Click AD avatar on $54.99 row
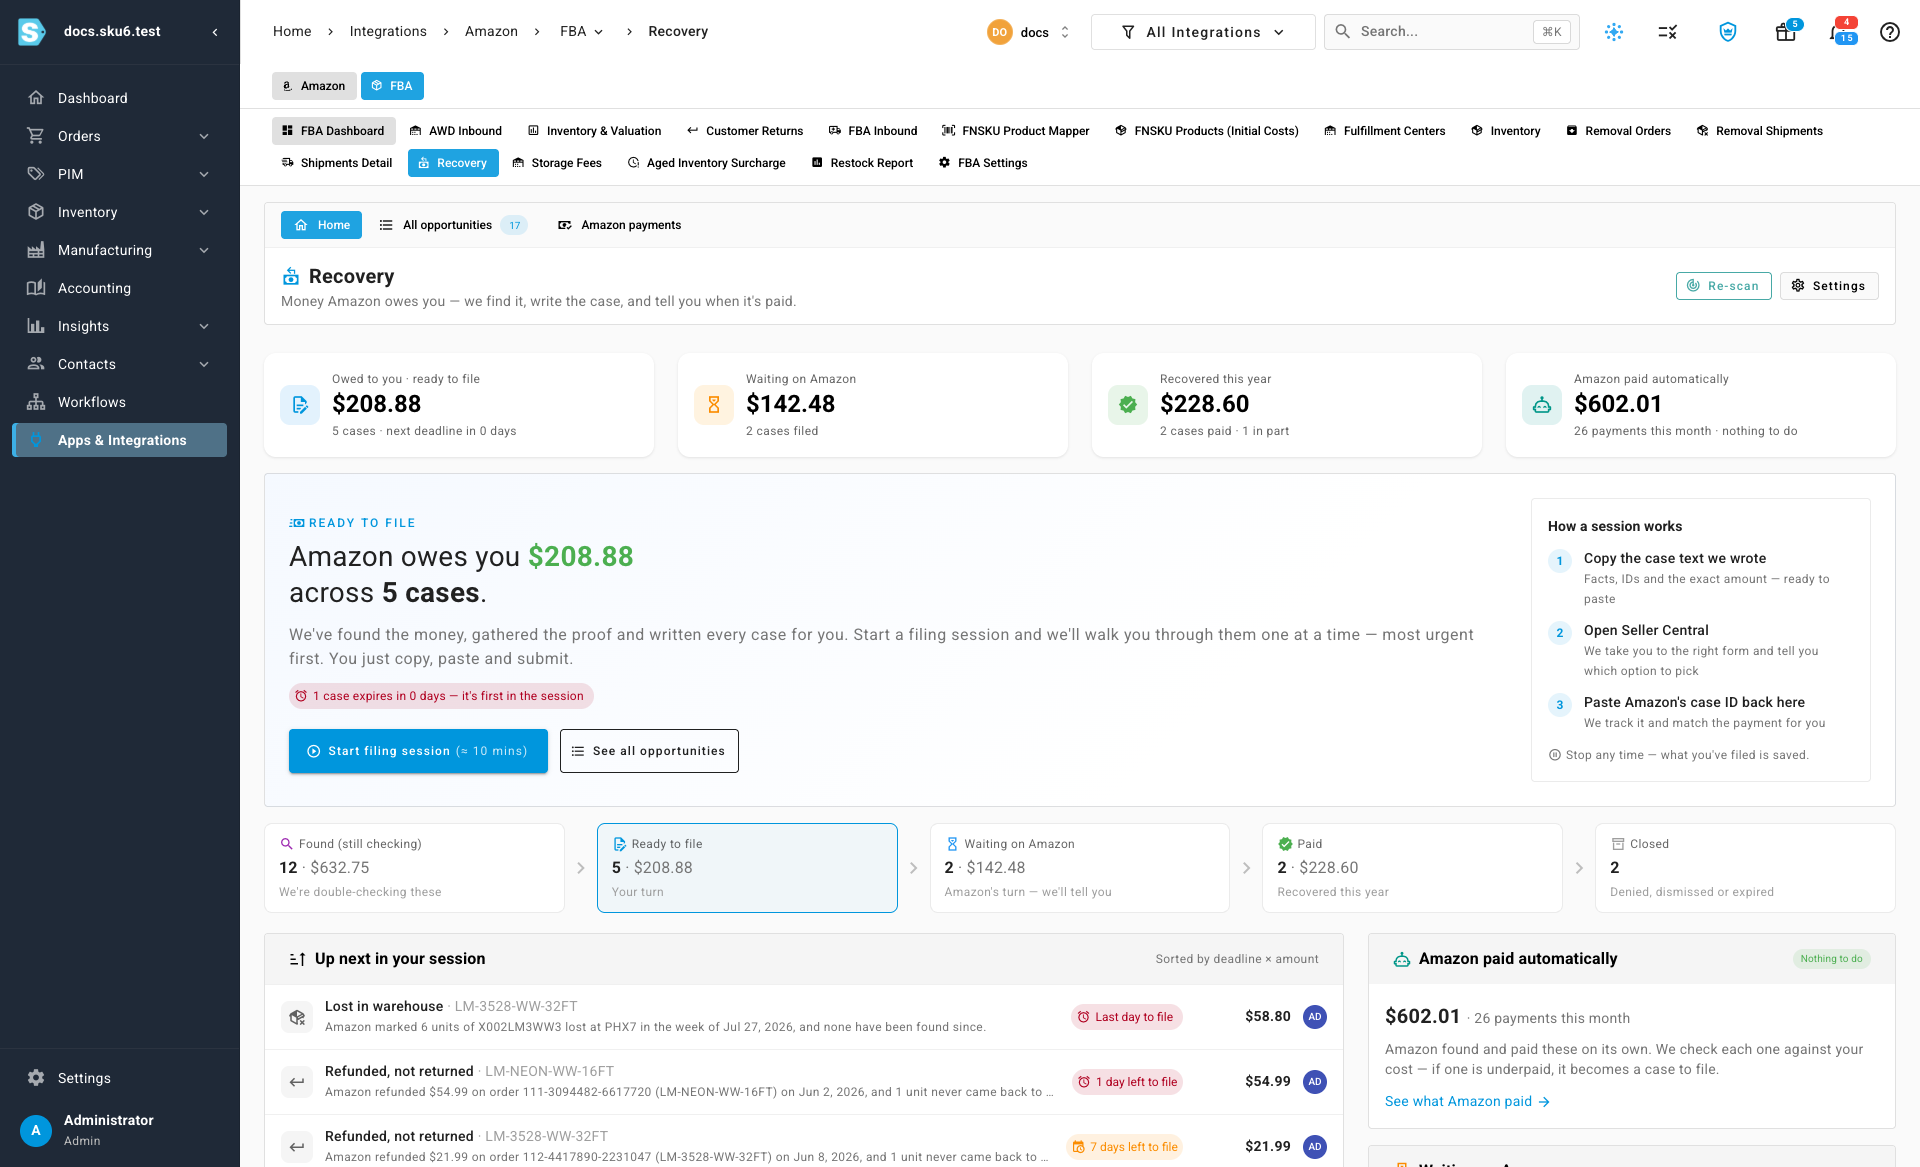This screenshot has height=1167, width=1920. 1315,1082
